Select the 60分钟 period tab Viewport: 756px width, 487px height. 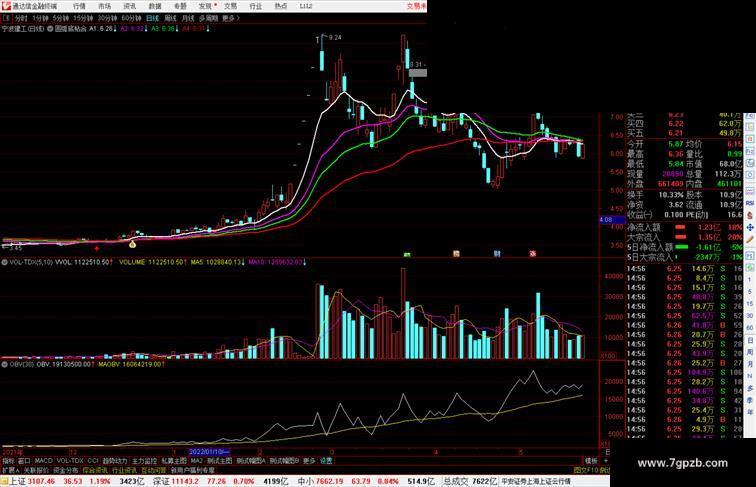pyautogui.click(x=131, y=18)
